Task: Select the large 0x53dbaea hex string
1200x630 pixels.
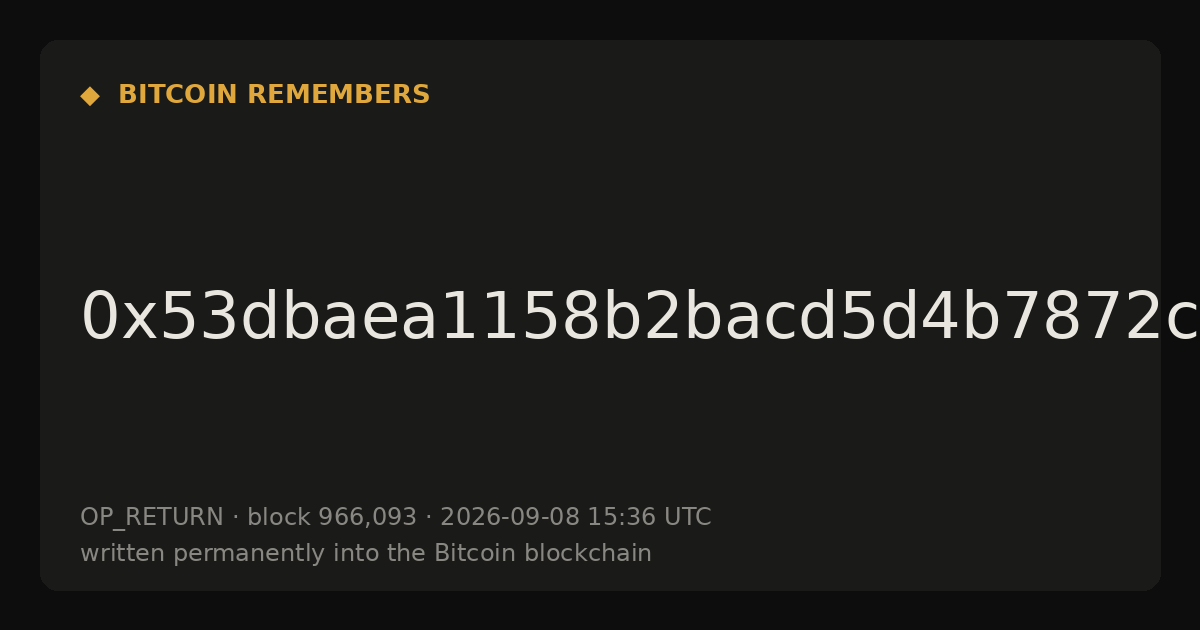Action: tap(640, 318)
